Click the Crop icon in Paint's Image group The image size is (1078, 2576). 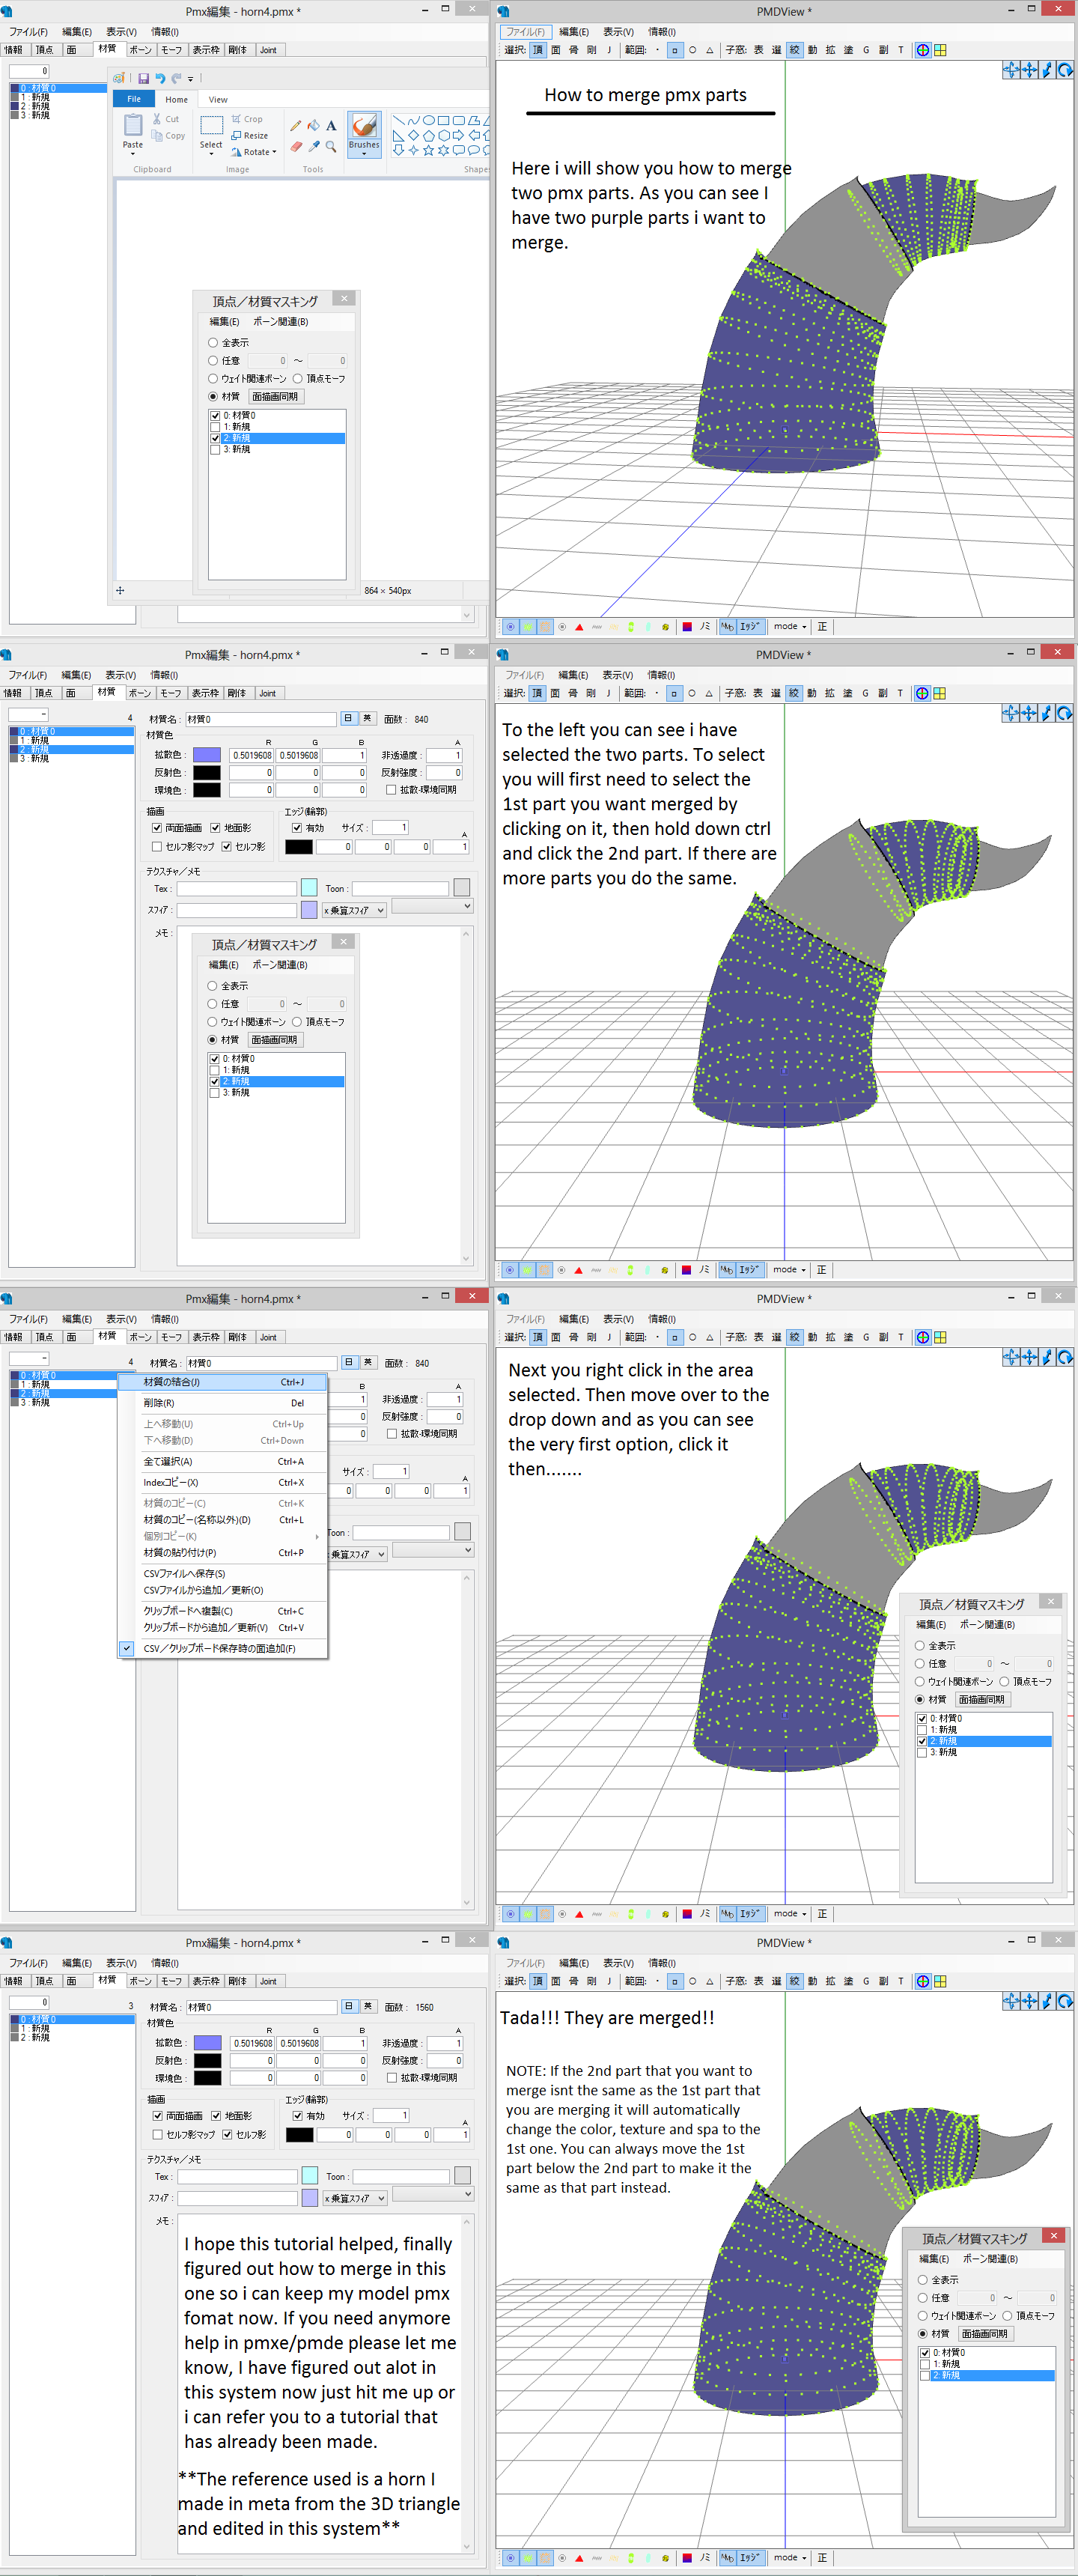pyautogui.click(x=236, y=119)
